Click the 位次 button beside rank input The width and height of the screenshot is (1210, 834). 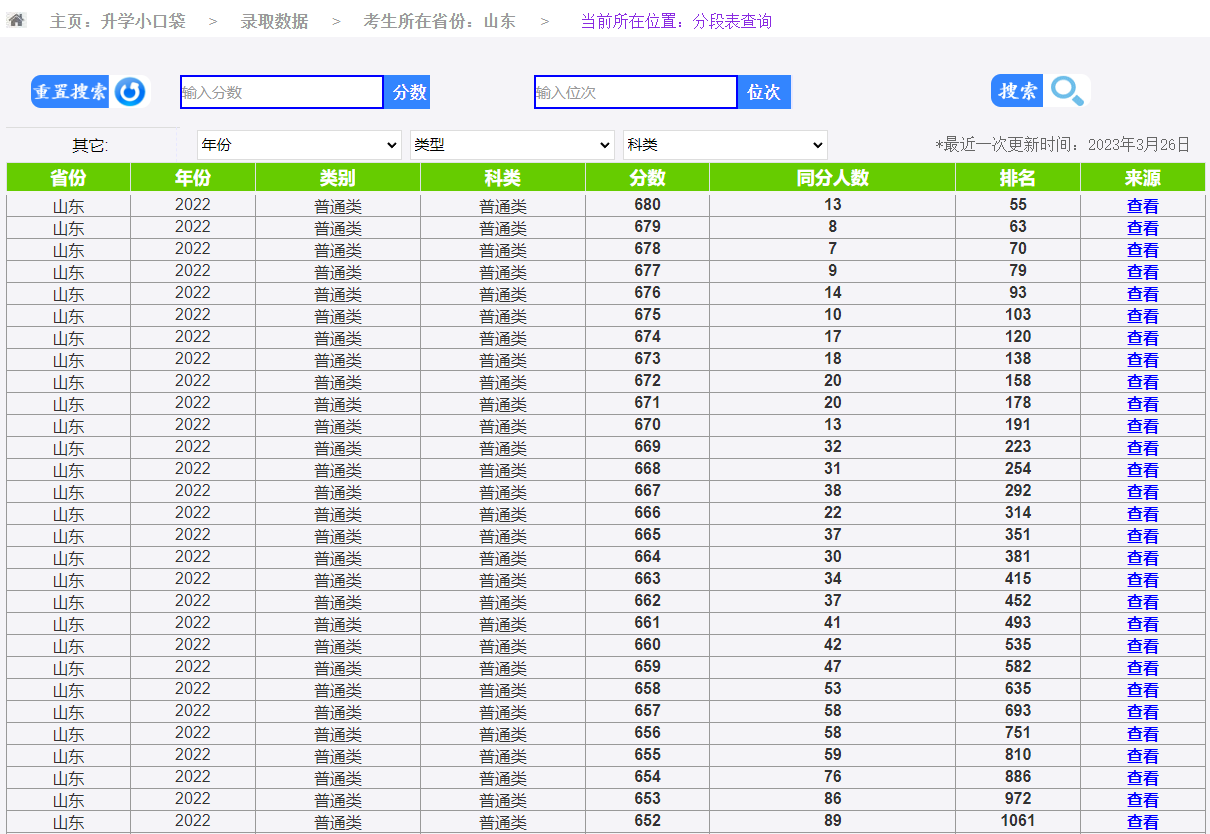click(764, 92)
